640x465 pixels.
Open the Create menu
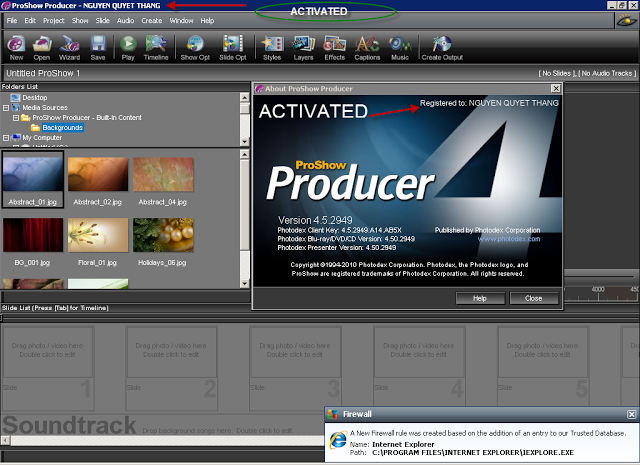tap(152, 20)
